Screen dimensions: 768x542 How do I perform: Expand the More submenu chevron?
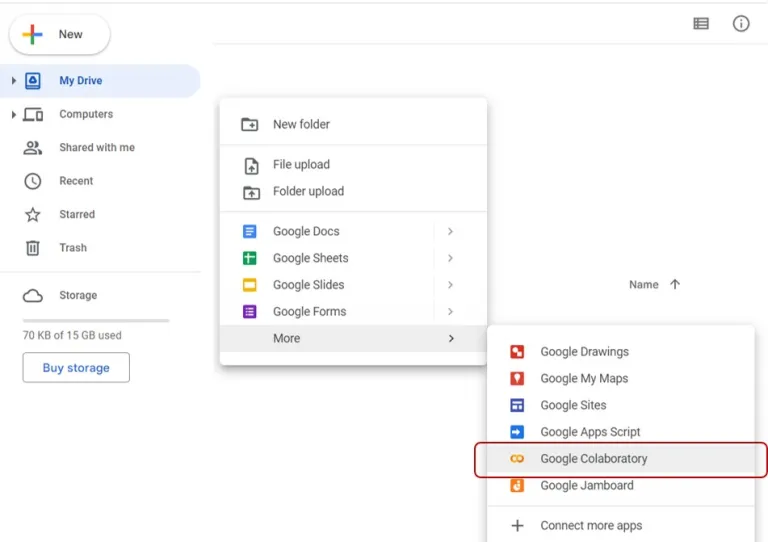451,338
